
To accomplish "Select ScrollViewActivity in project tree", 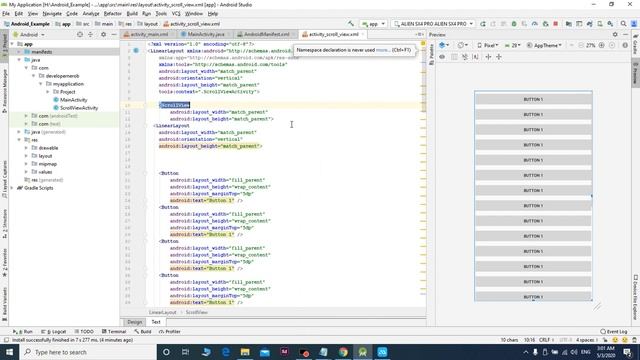I will 78,108.
